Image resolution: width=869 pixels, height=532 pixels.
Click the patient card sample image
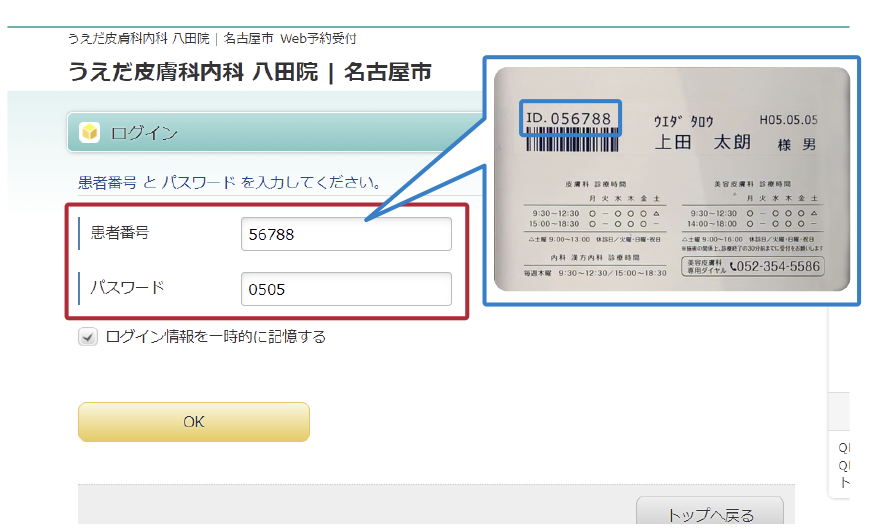pos(672,179)
